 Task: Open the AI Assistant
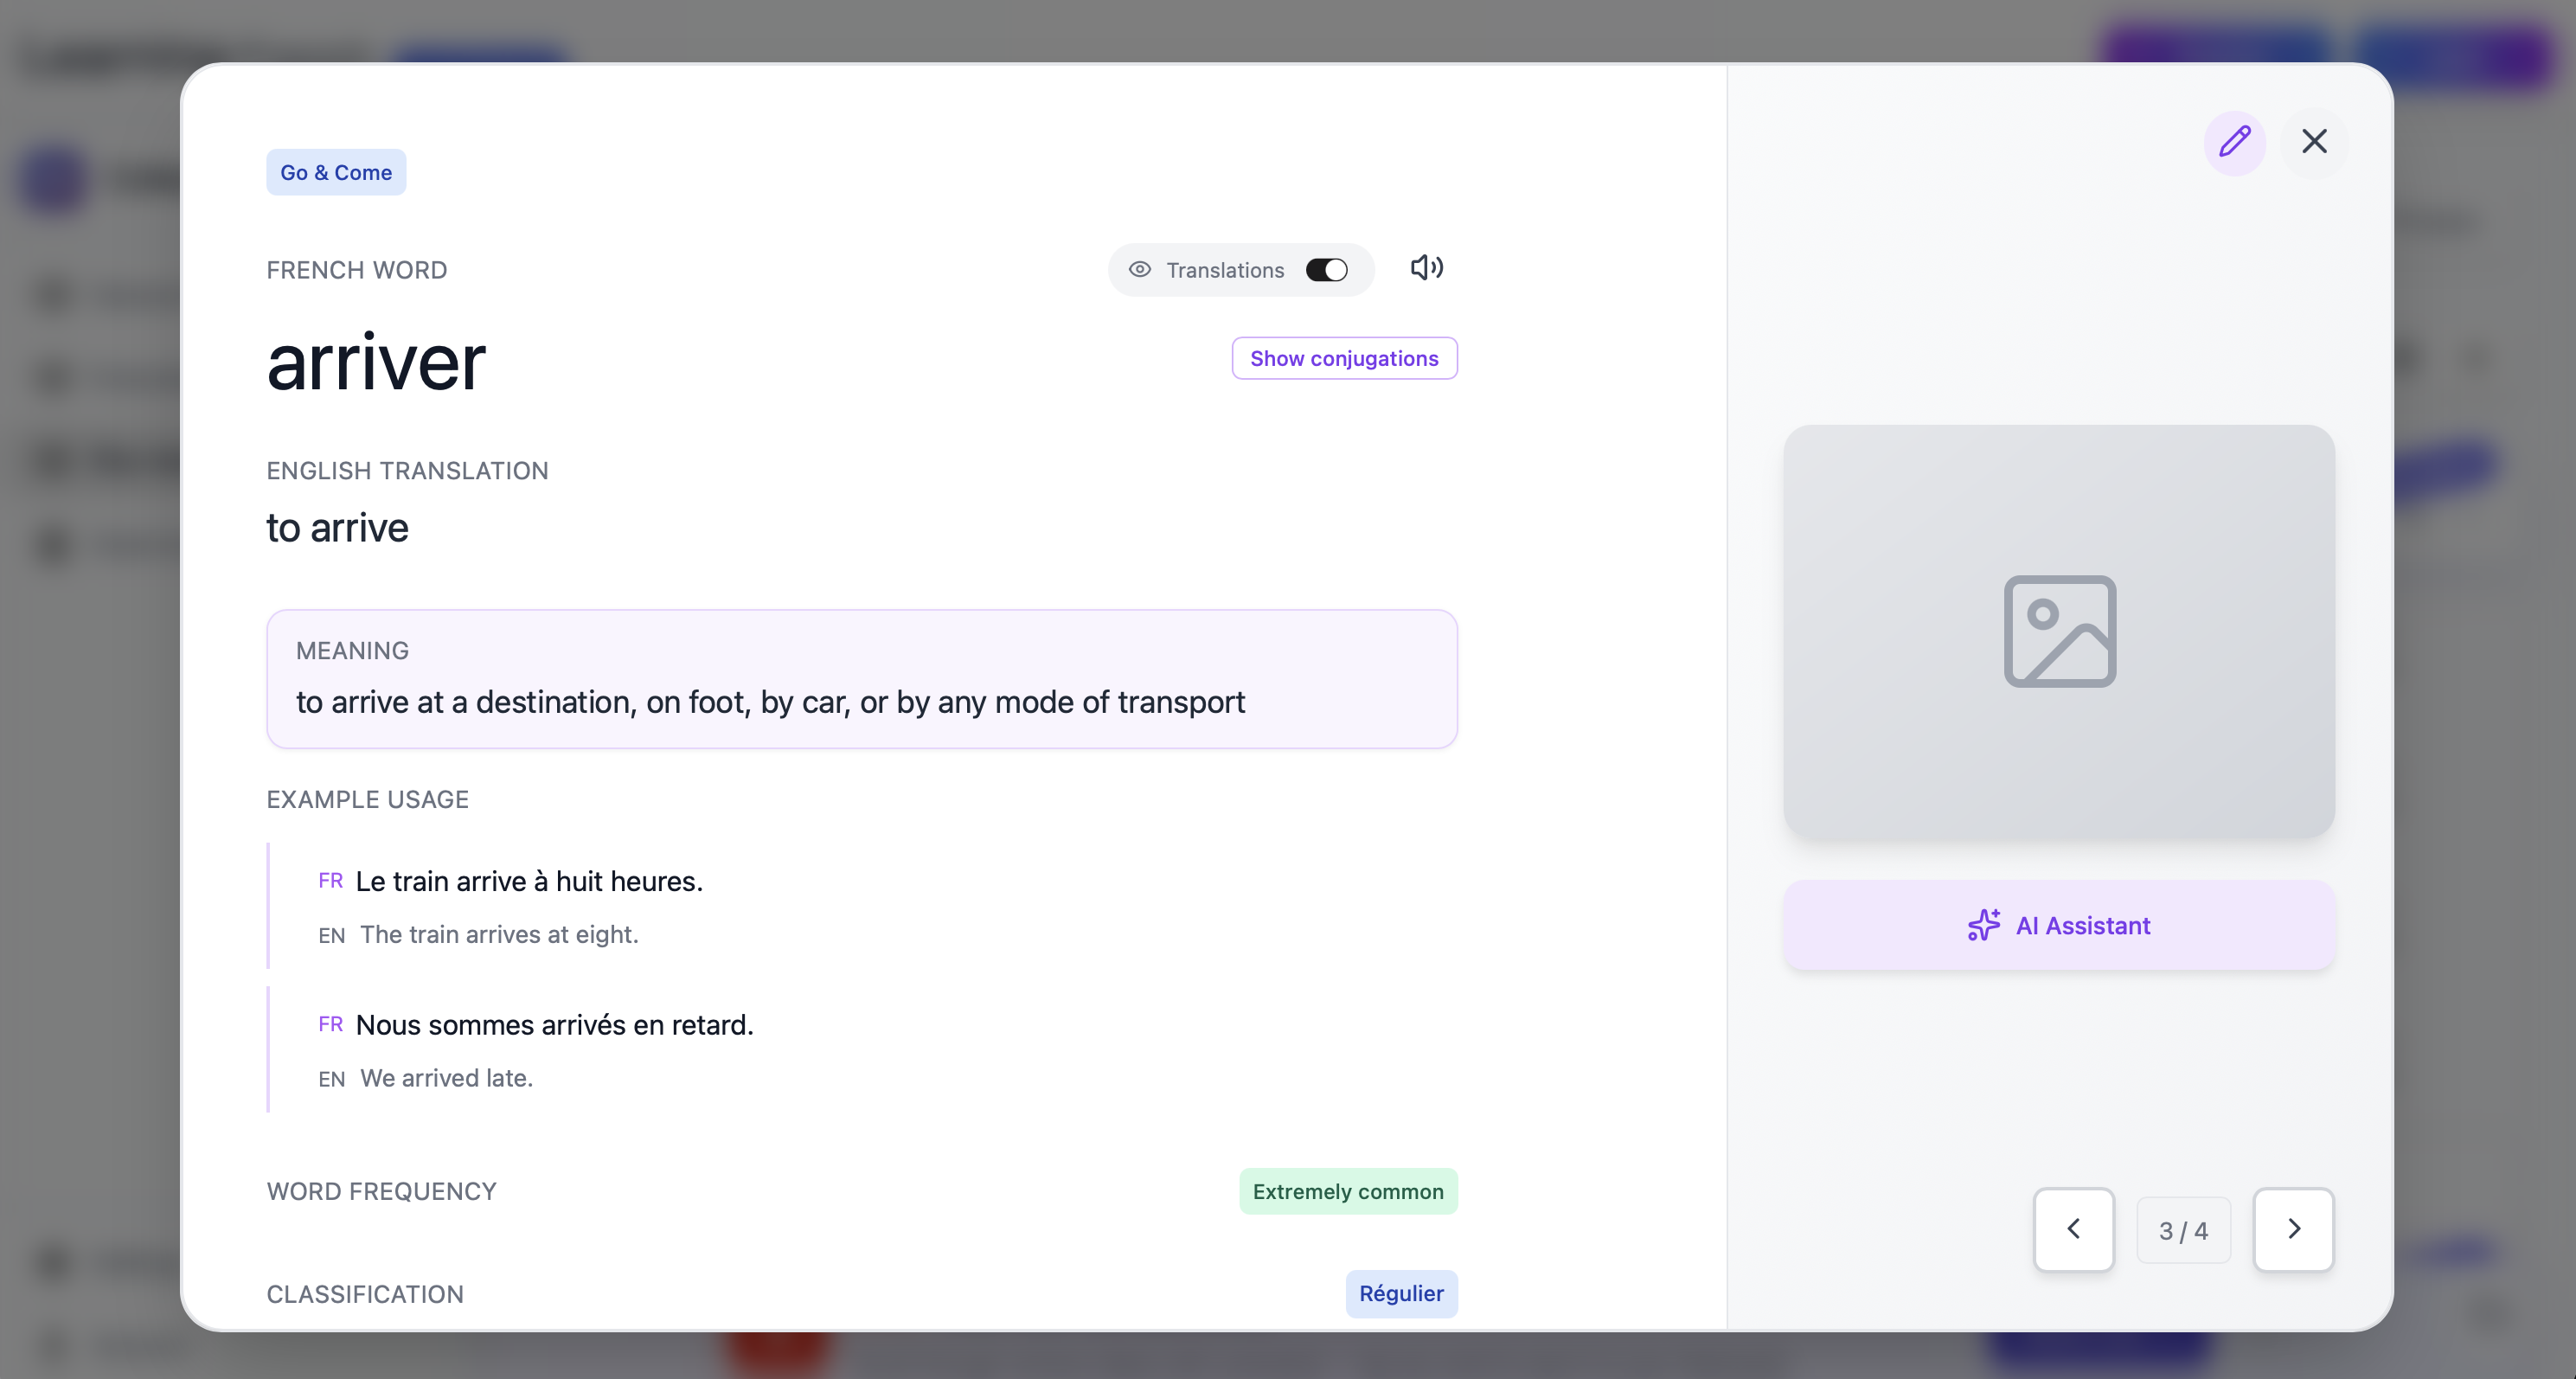2059,925
